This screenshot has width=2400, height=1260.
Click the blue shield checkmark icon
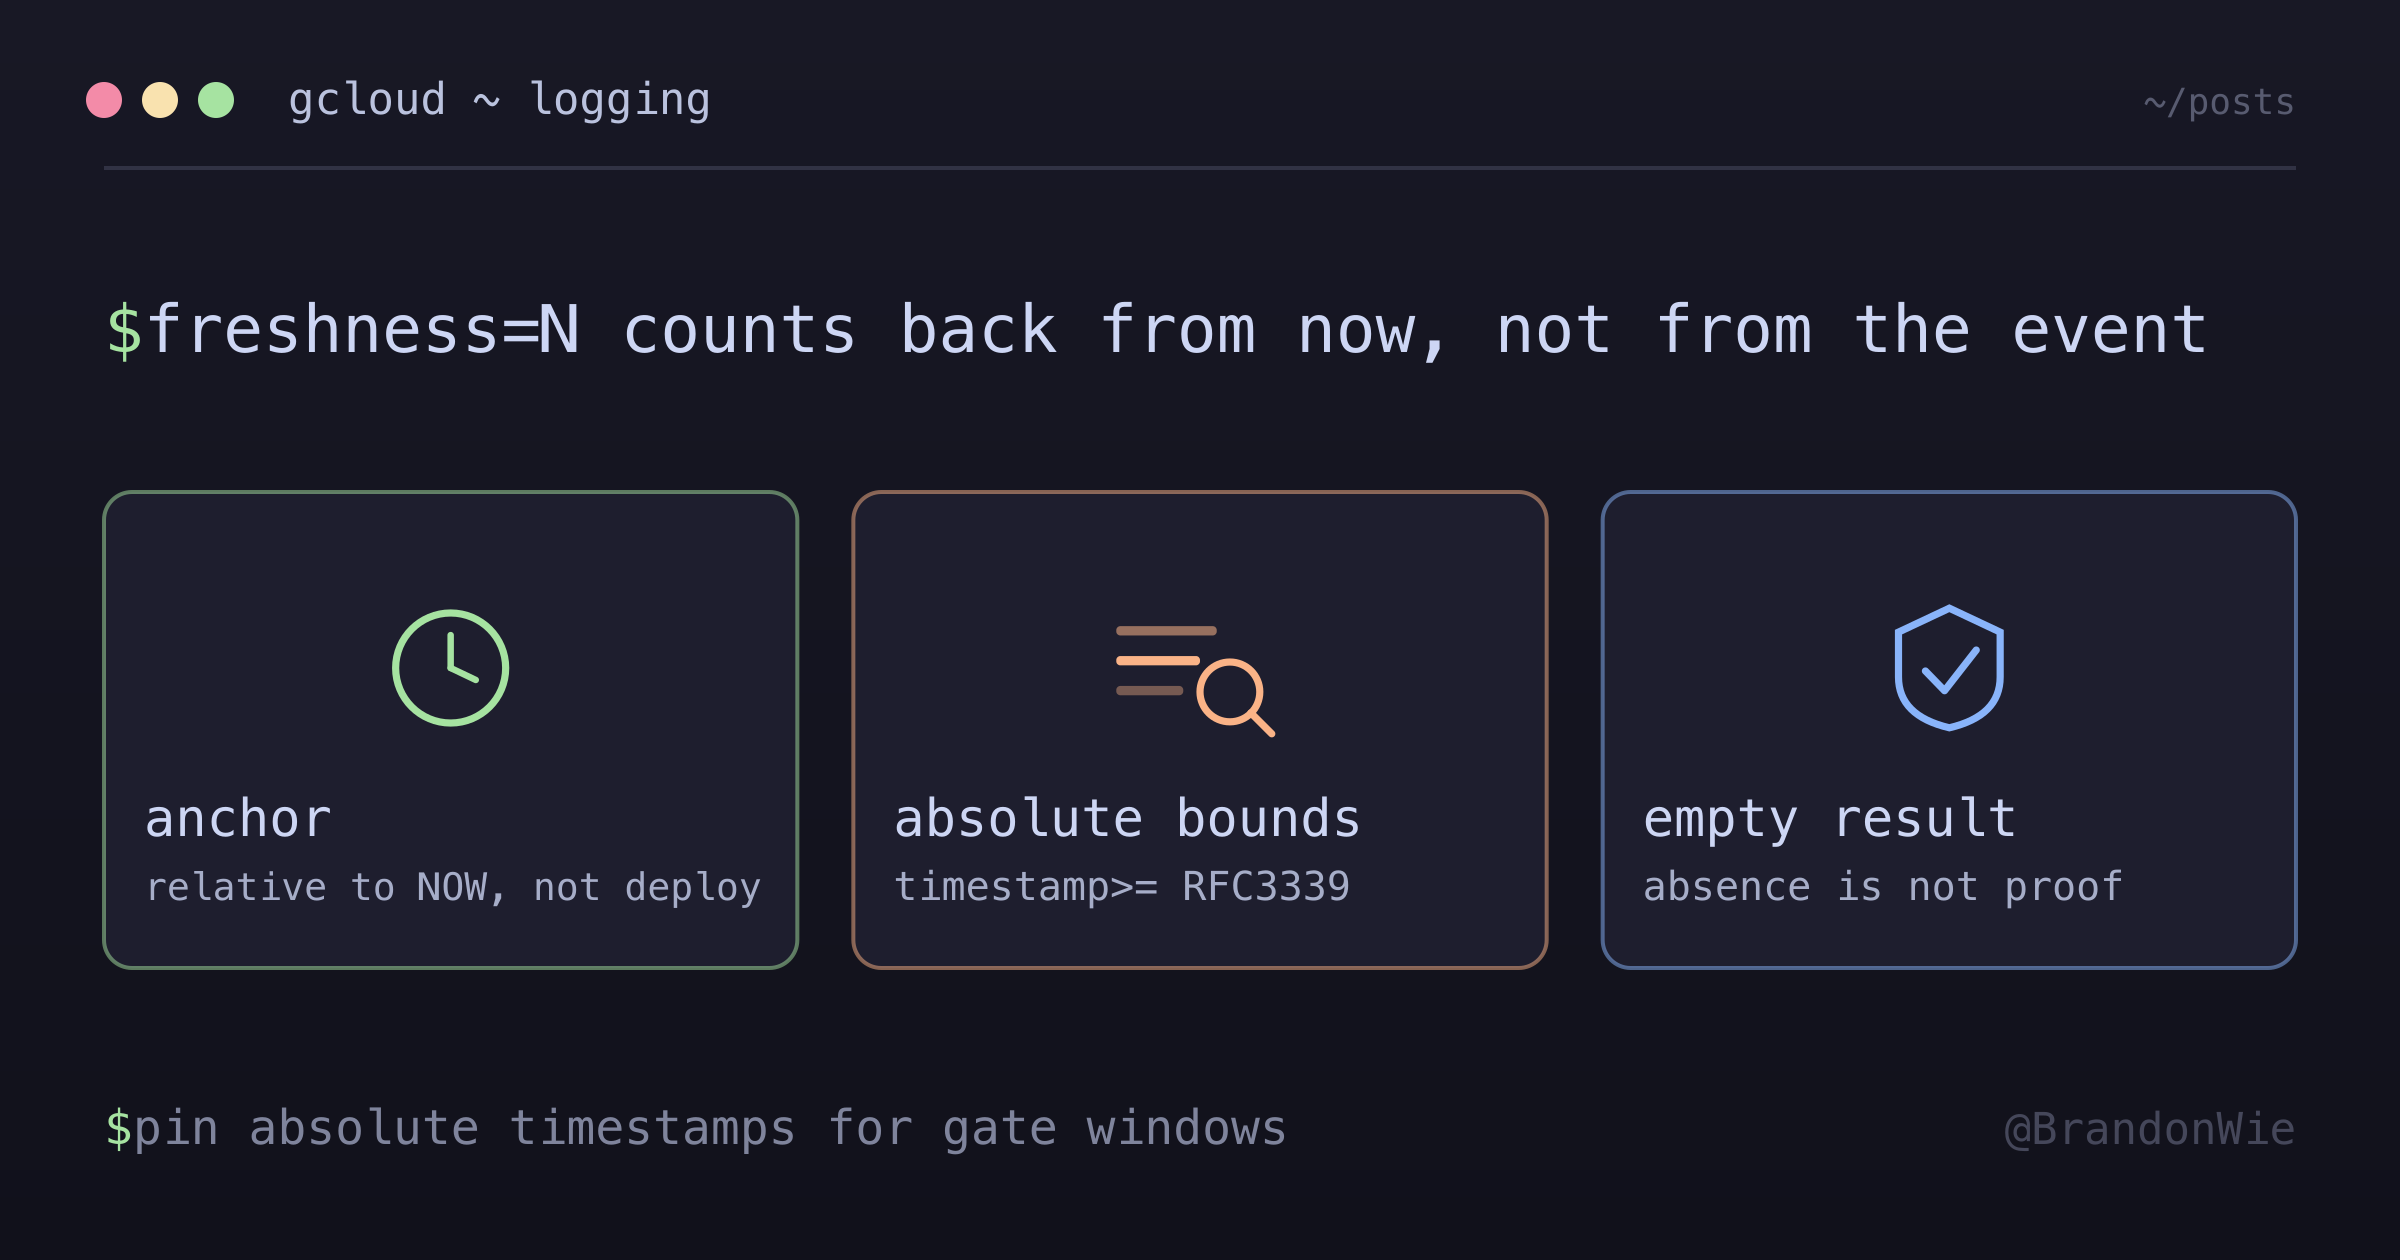1949,668
